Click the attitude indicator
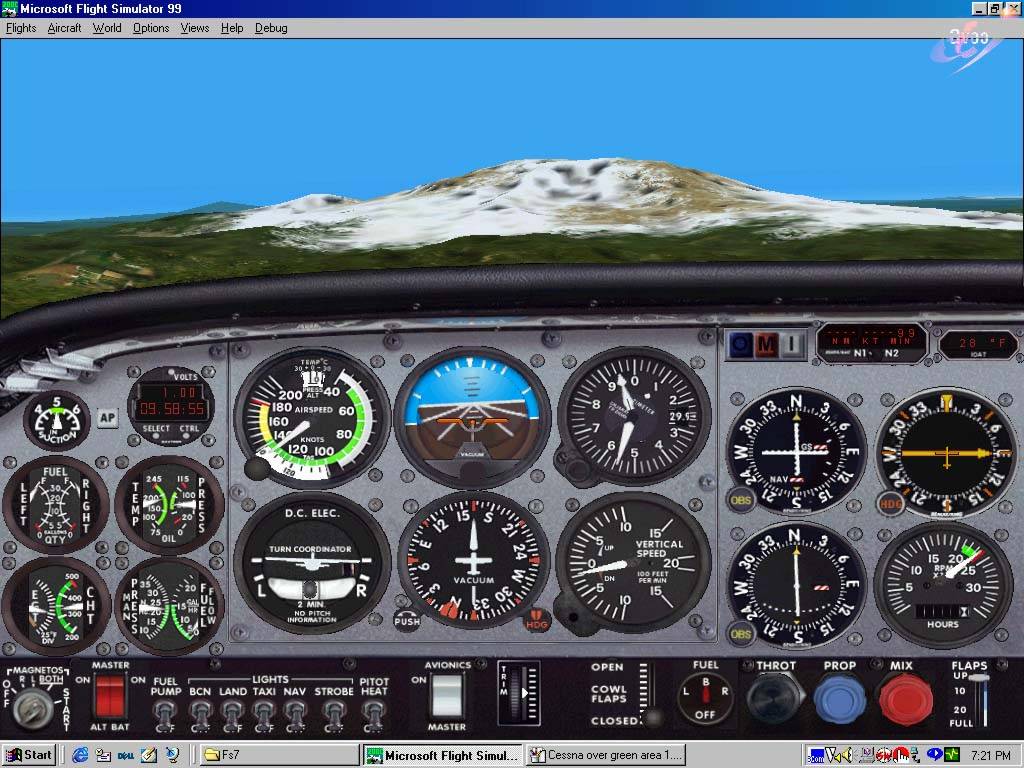 point(472,417)
